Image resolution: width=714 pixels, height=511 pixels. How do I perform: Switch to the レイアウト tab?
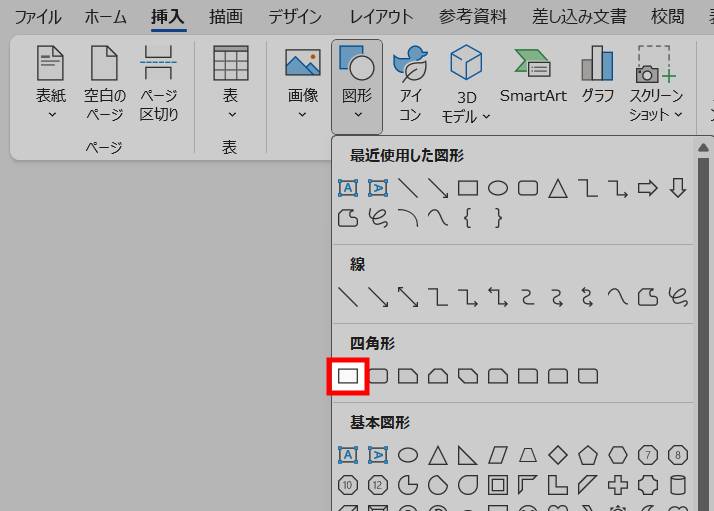(381, 17)
